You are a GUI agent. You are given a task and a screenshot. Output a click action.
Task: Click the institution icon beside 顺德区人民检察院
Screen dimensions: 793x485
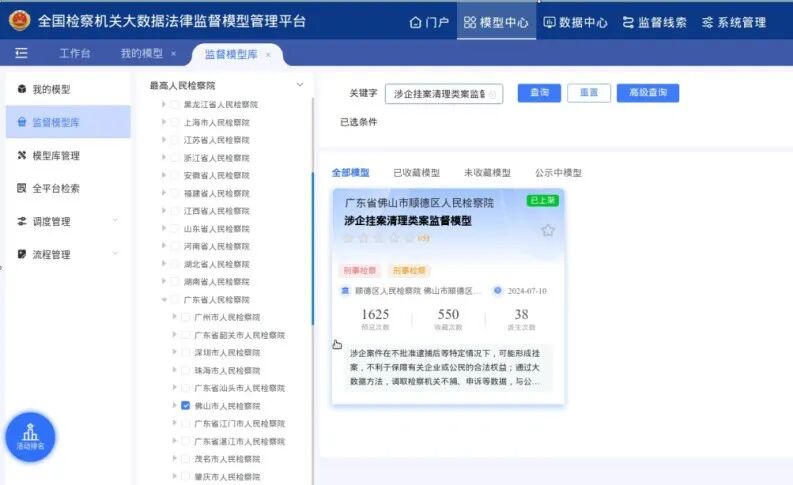[345, 291]
